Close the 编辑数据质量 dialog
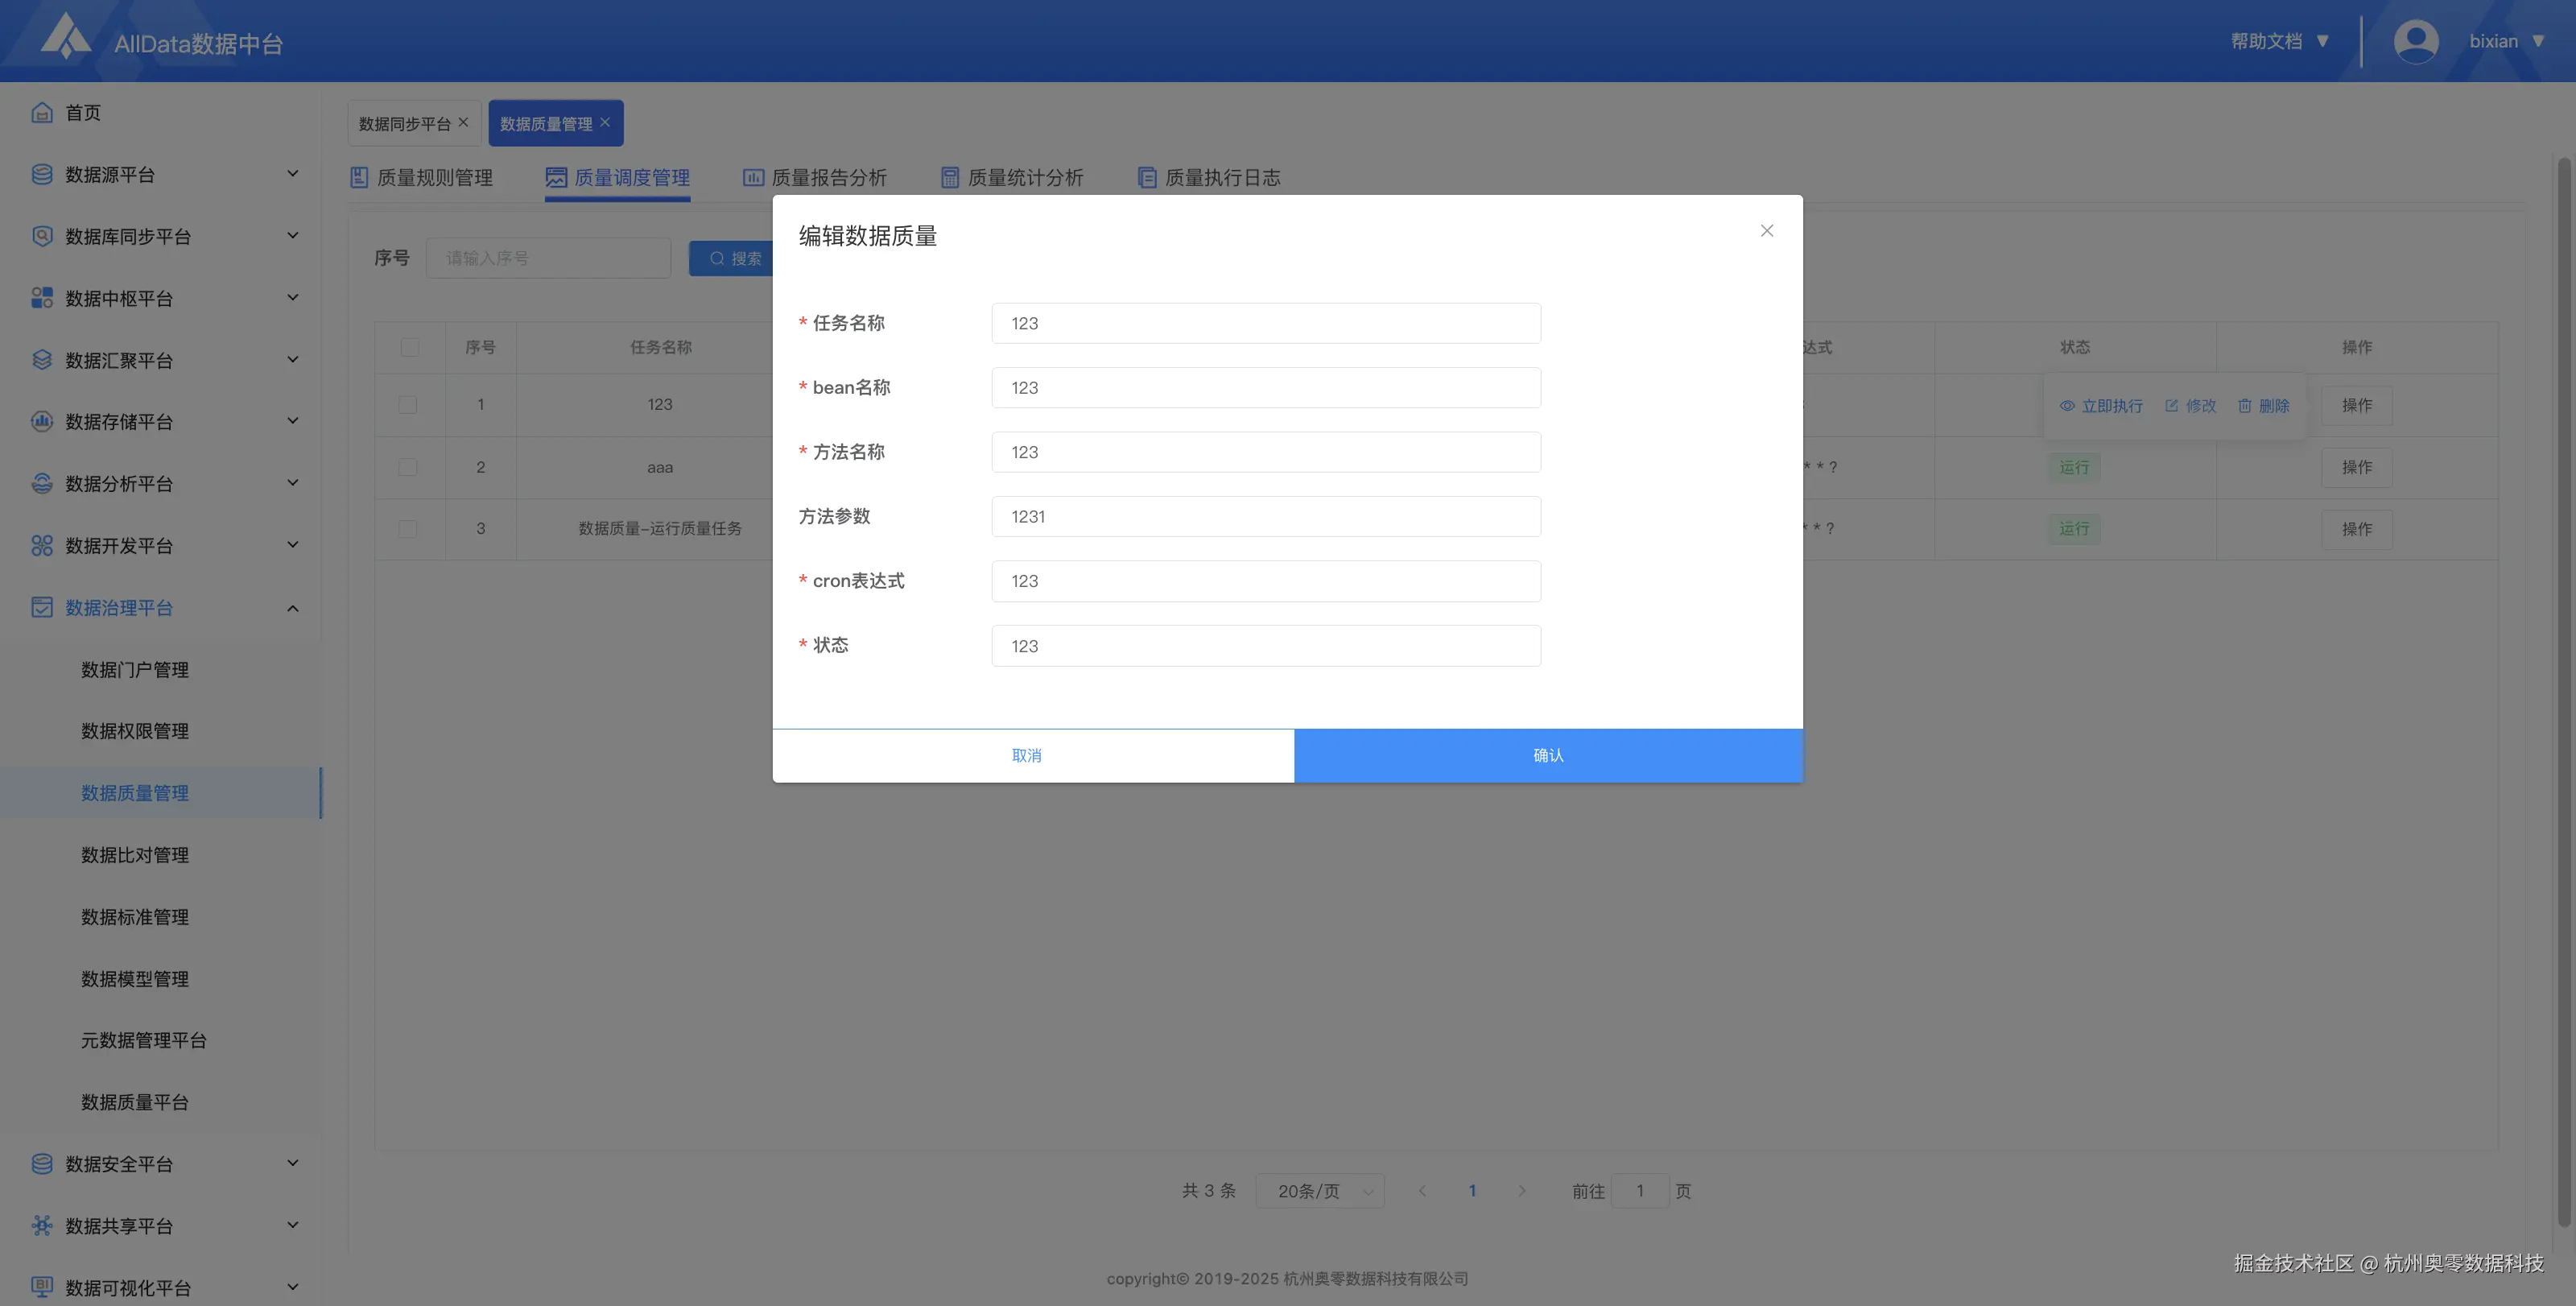 click(x=1766, y=231)
